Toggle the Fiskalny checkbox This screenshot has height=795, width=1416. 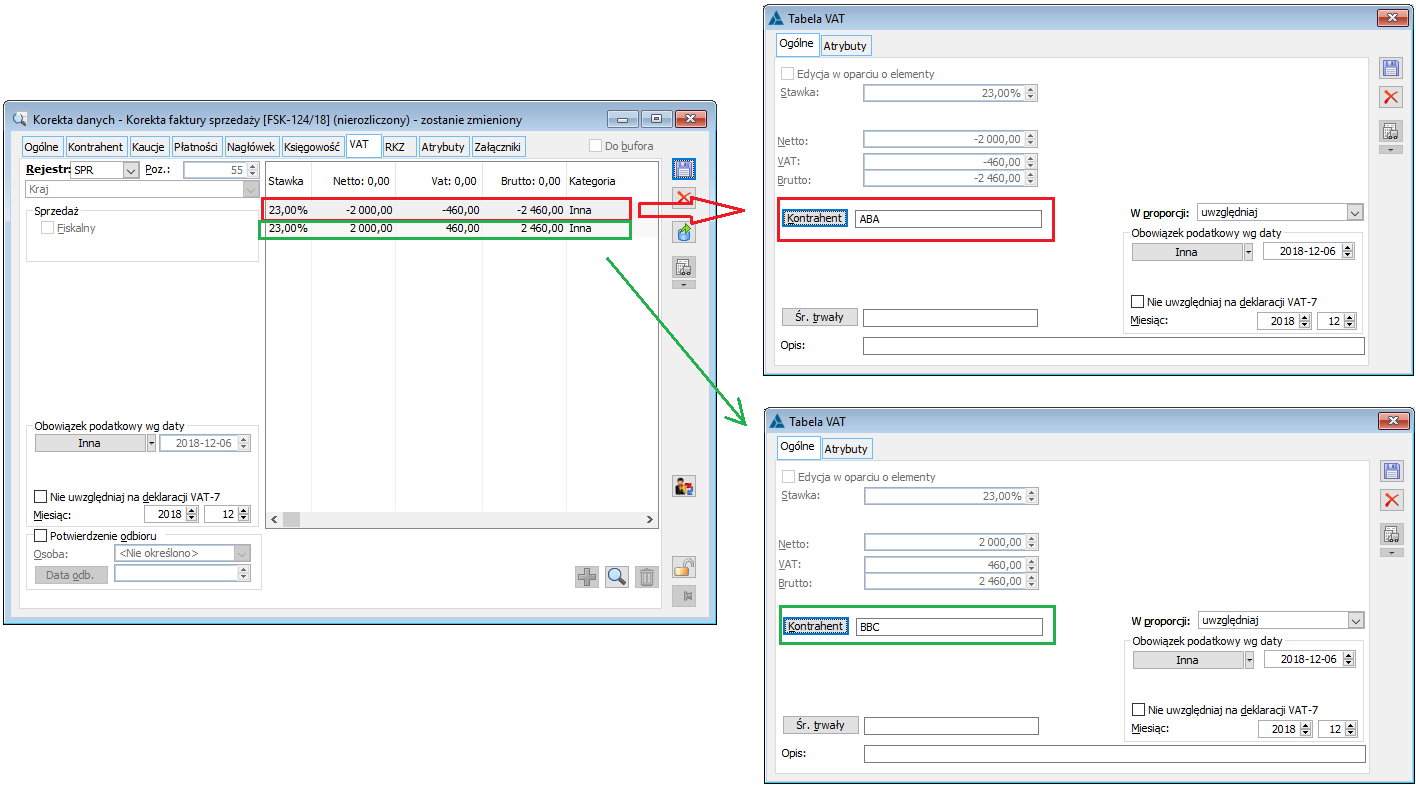[x=47, y=228]
